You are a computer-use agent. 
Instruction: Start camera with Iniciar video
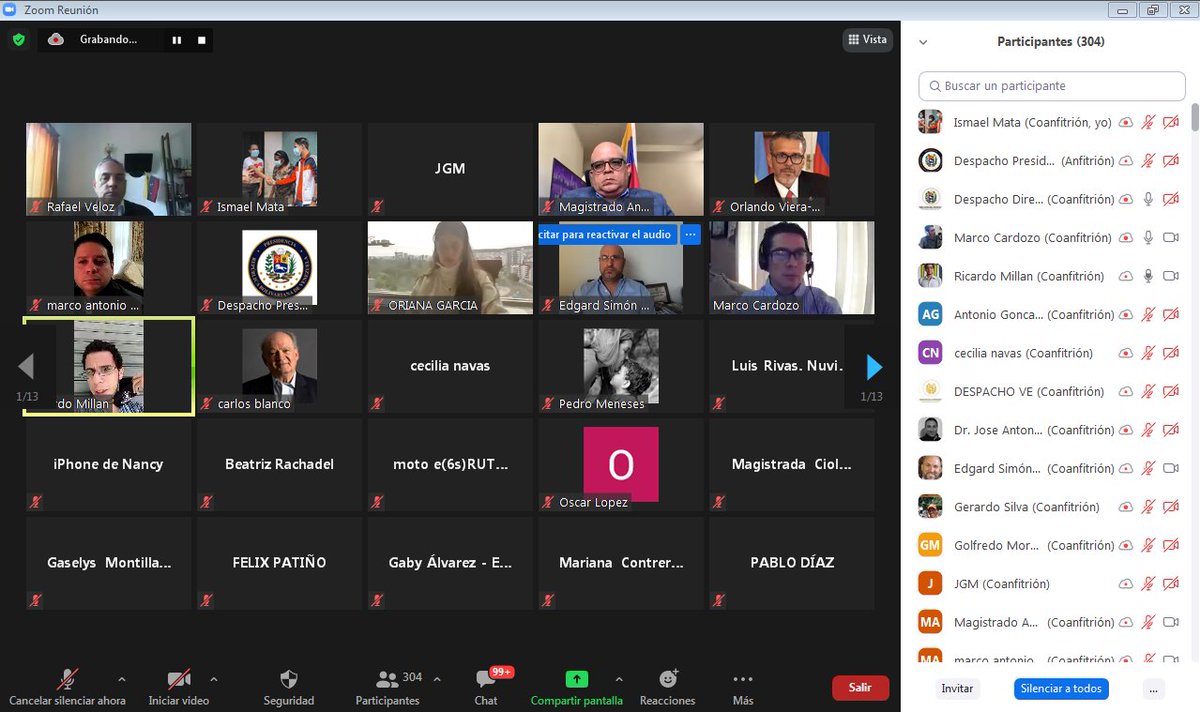179,688
